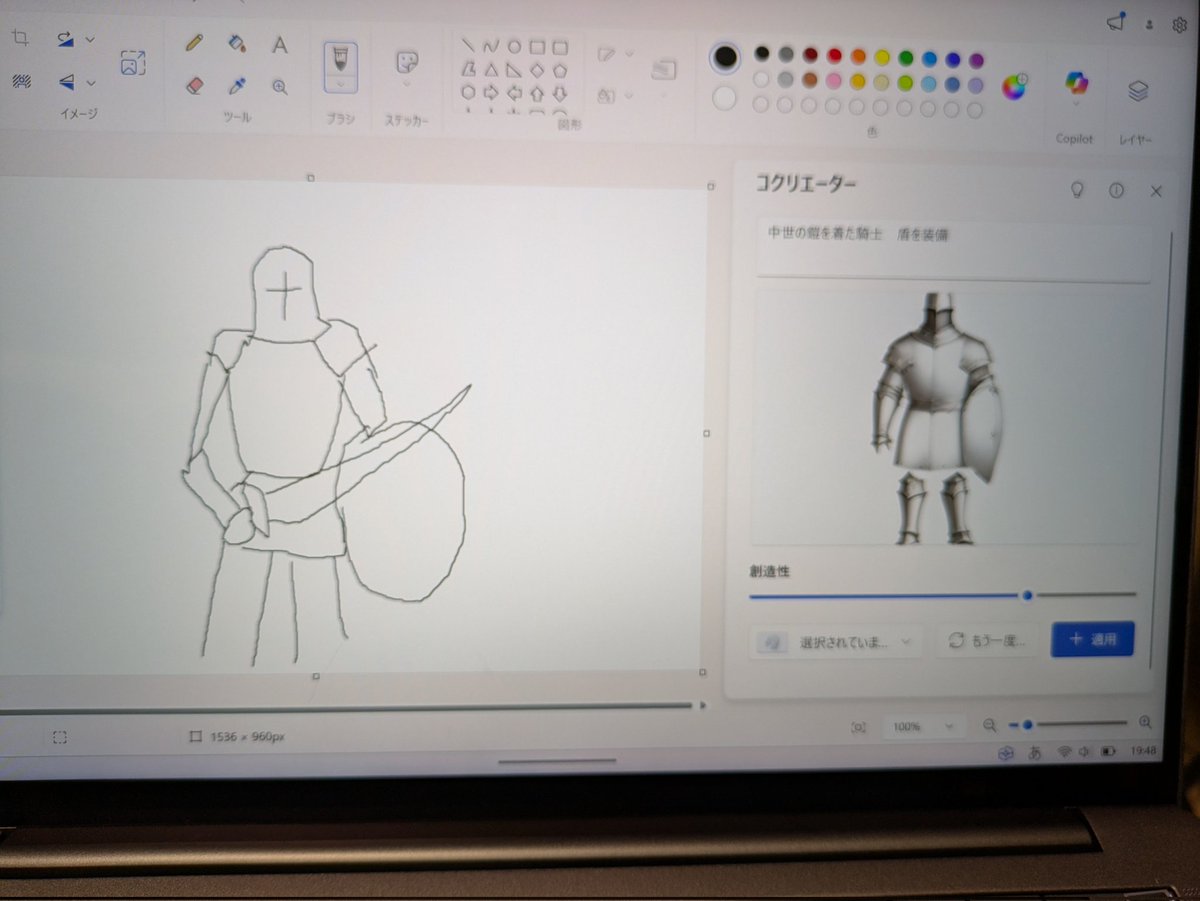Screen dimensions: 1200x901
Task: Pick the orange color swatch
Action: coord(858,57)
